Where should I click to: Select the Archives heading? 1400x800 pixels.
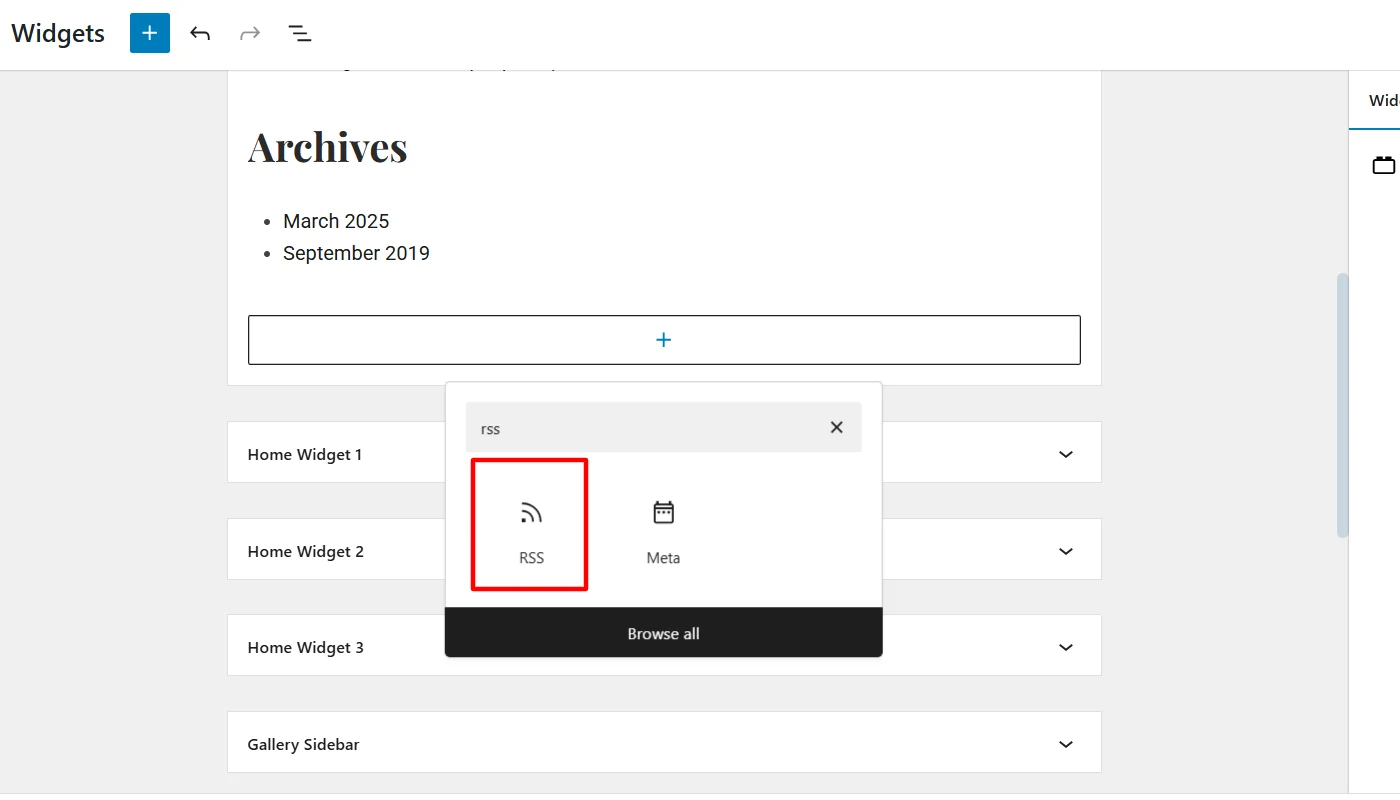(328, 148)
